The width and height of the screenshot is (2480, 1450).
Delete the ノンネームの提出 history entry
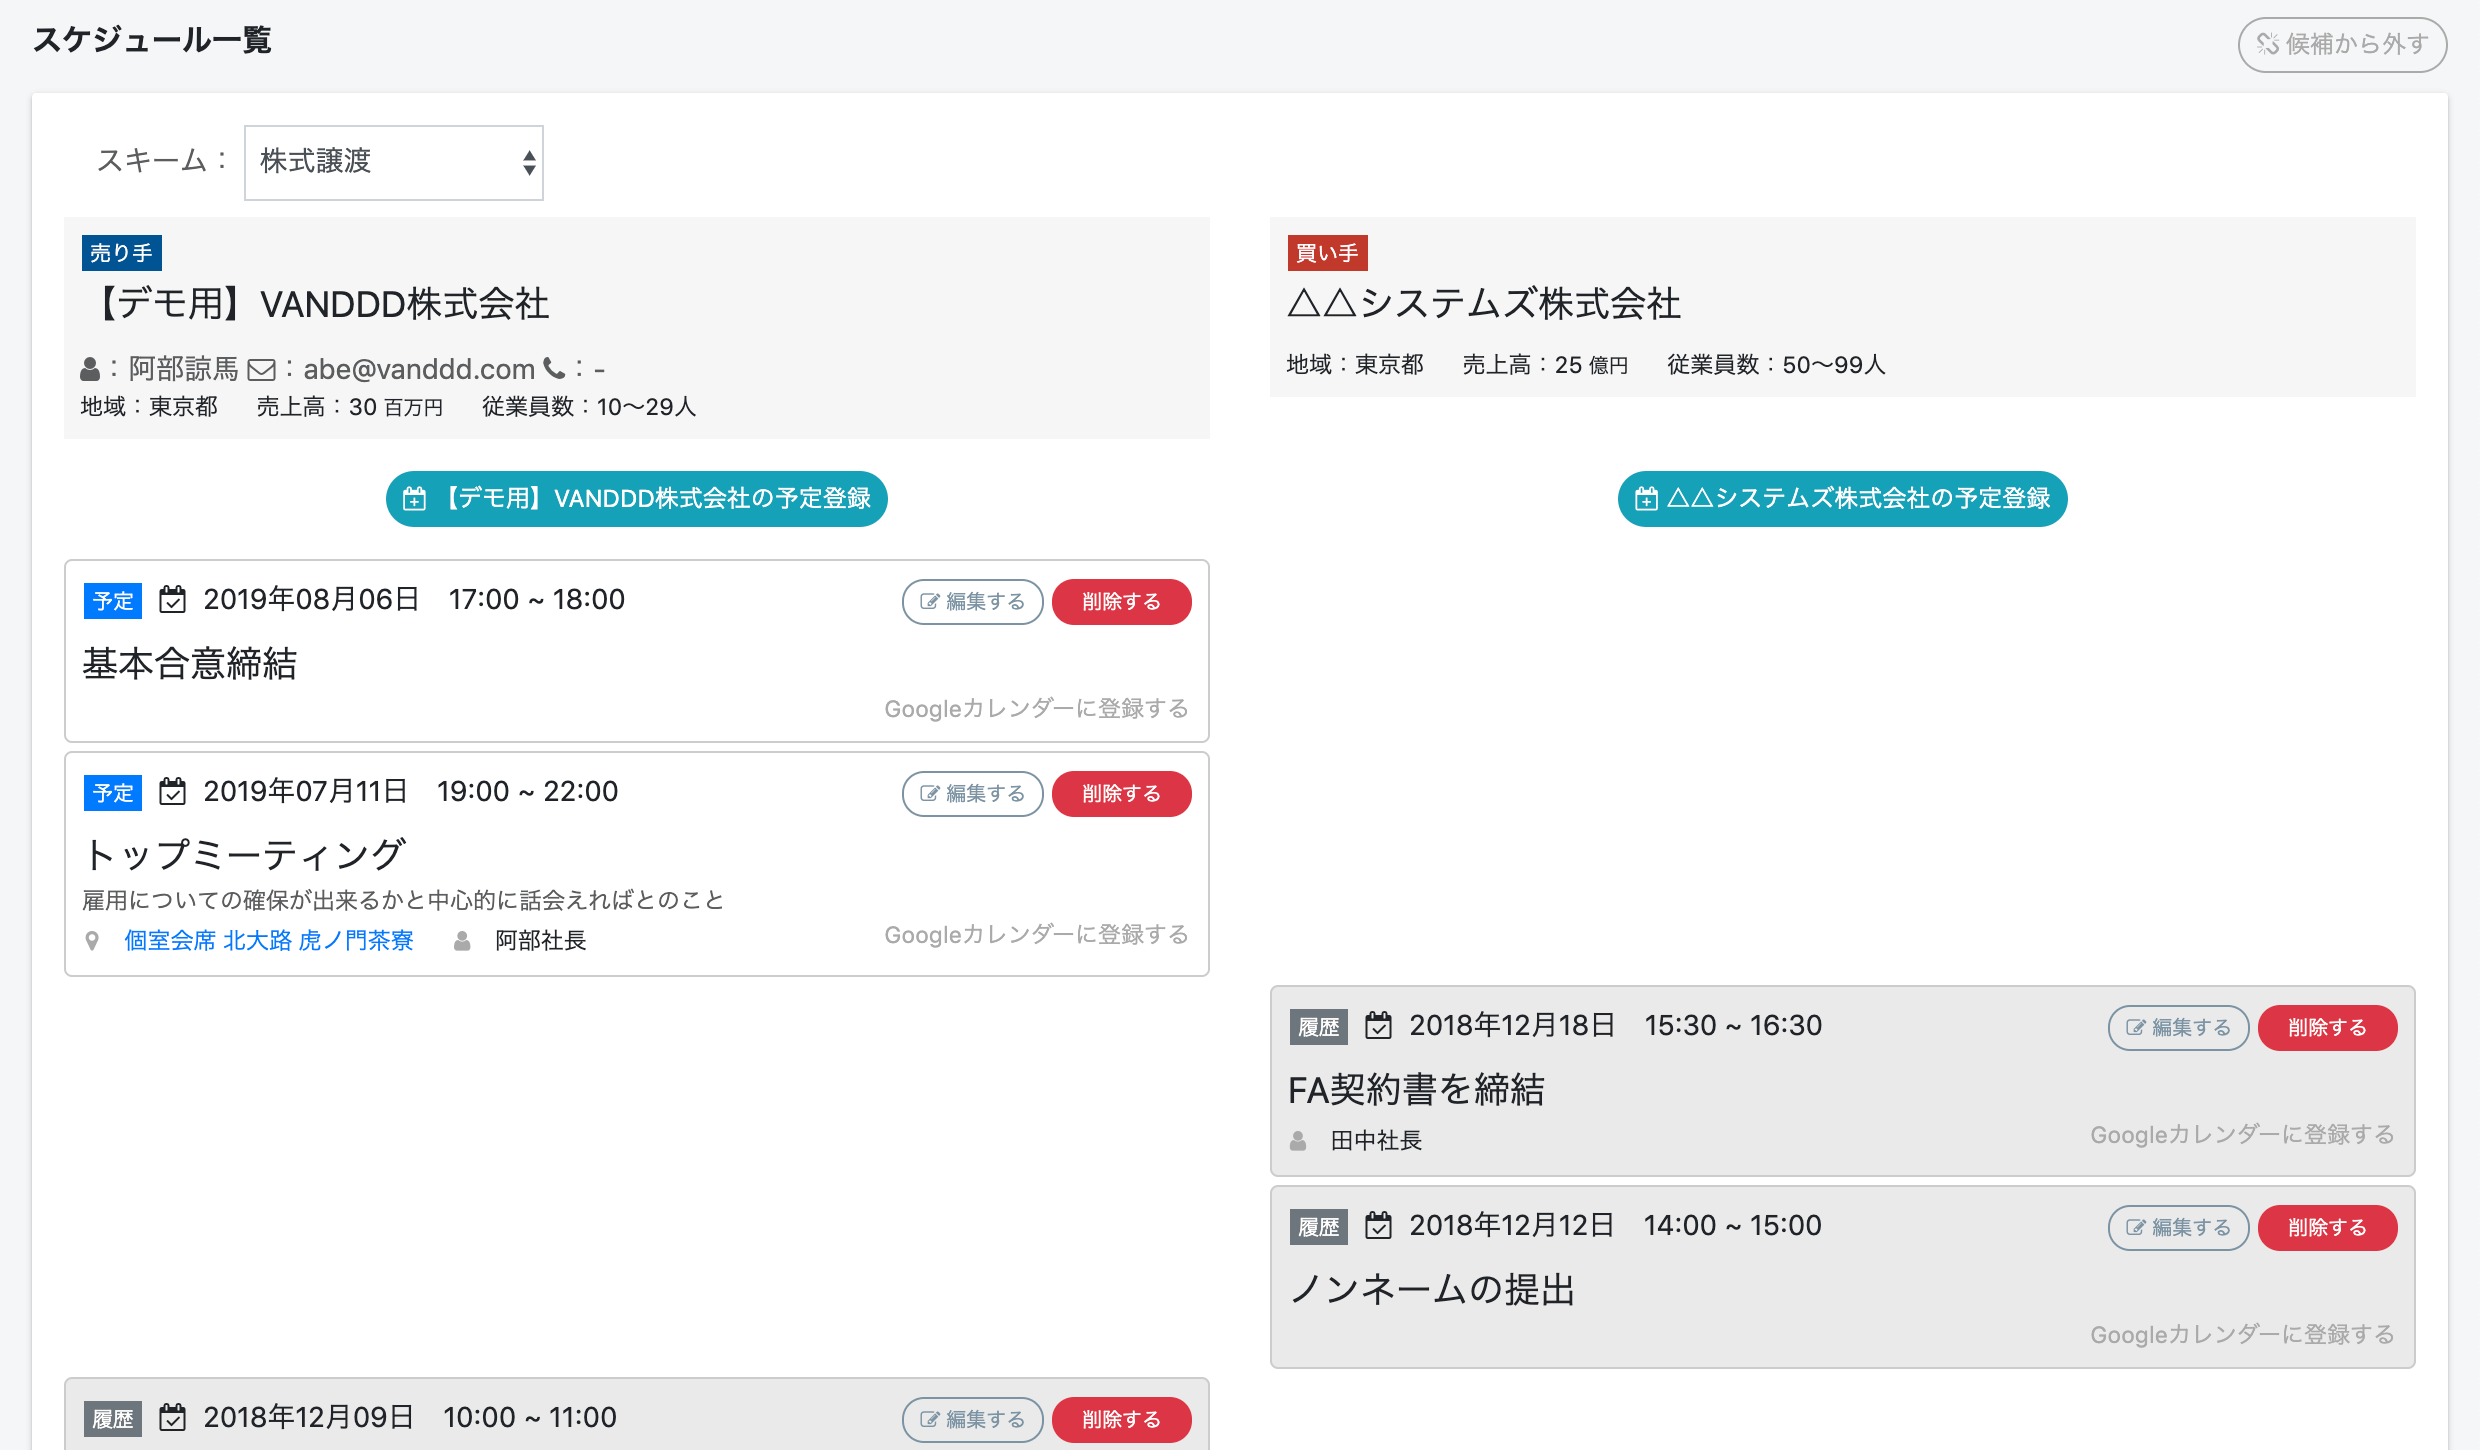tap(2327, 1228)
